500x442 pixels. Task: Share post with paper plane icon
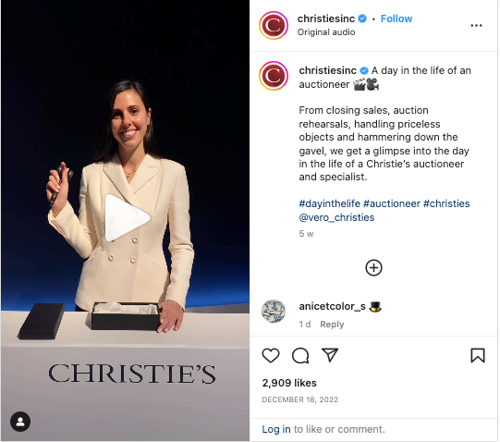coord(330,355)
